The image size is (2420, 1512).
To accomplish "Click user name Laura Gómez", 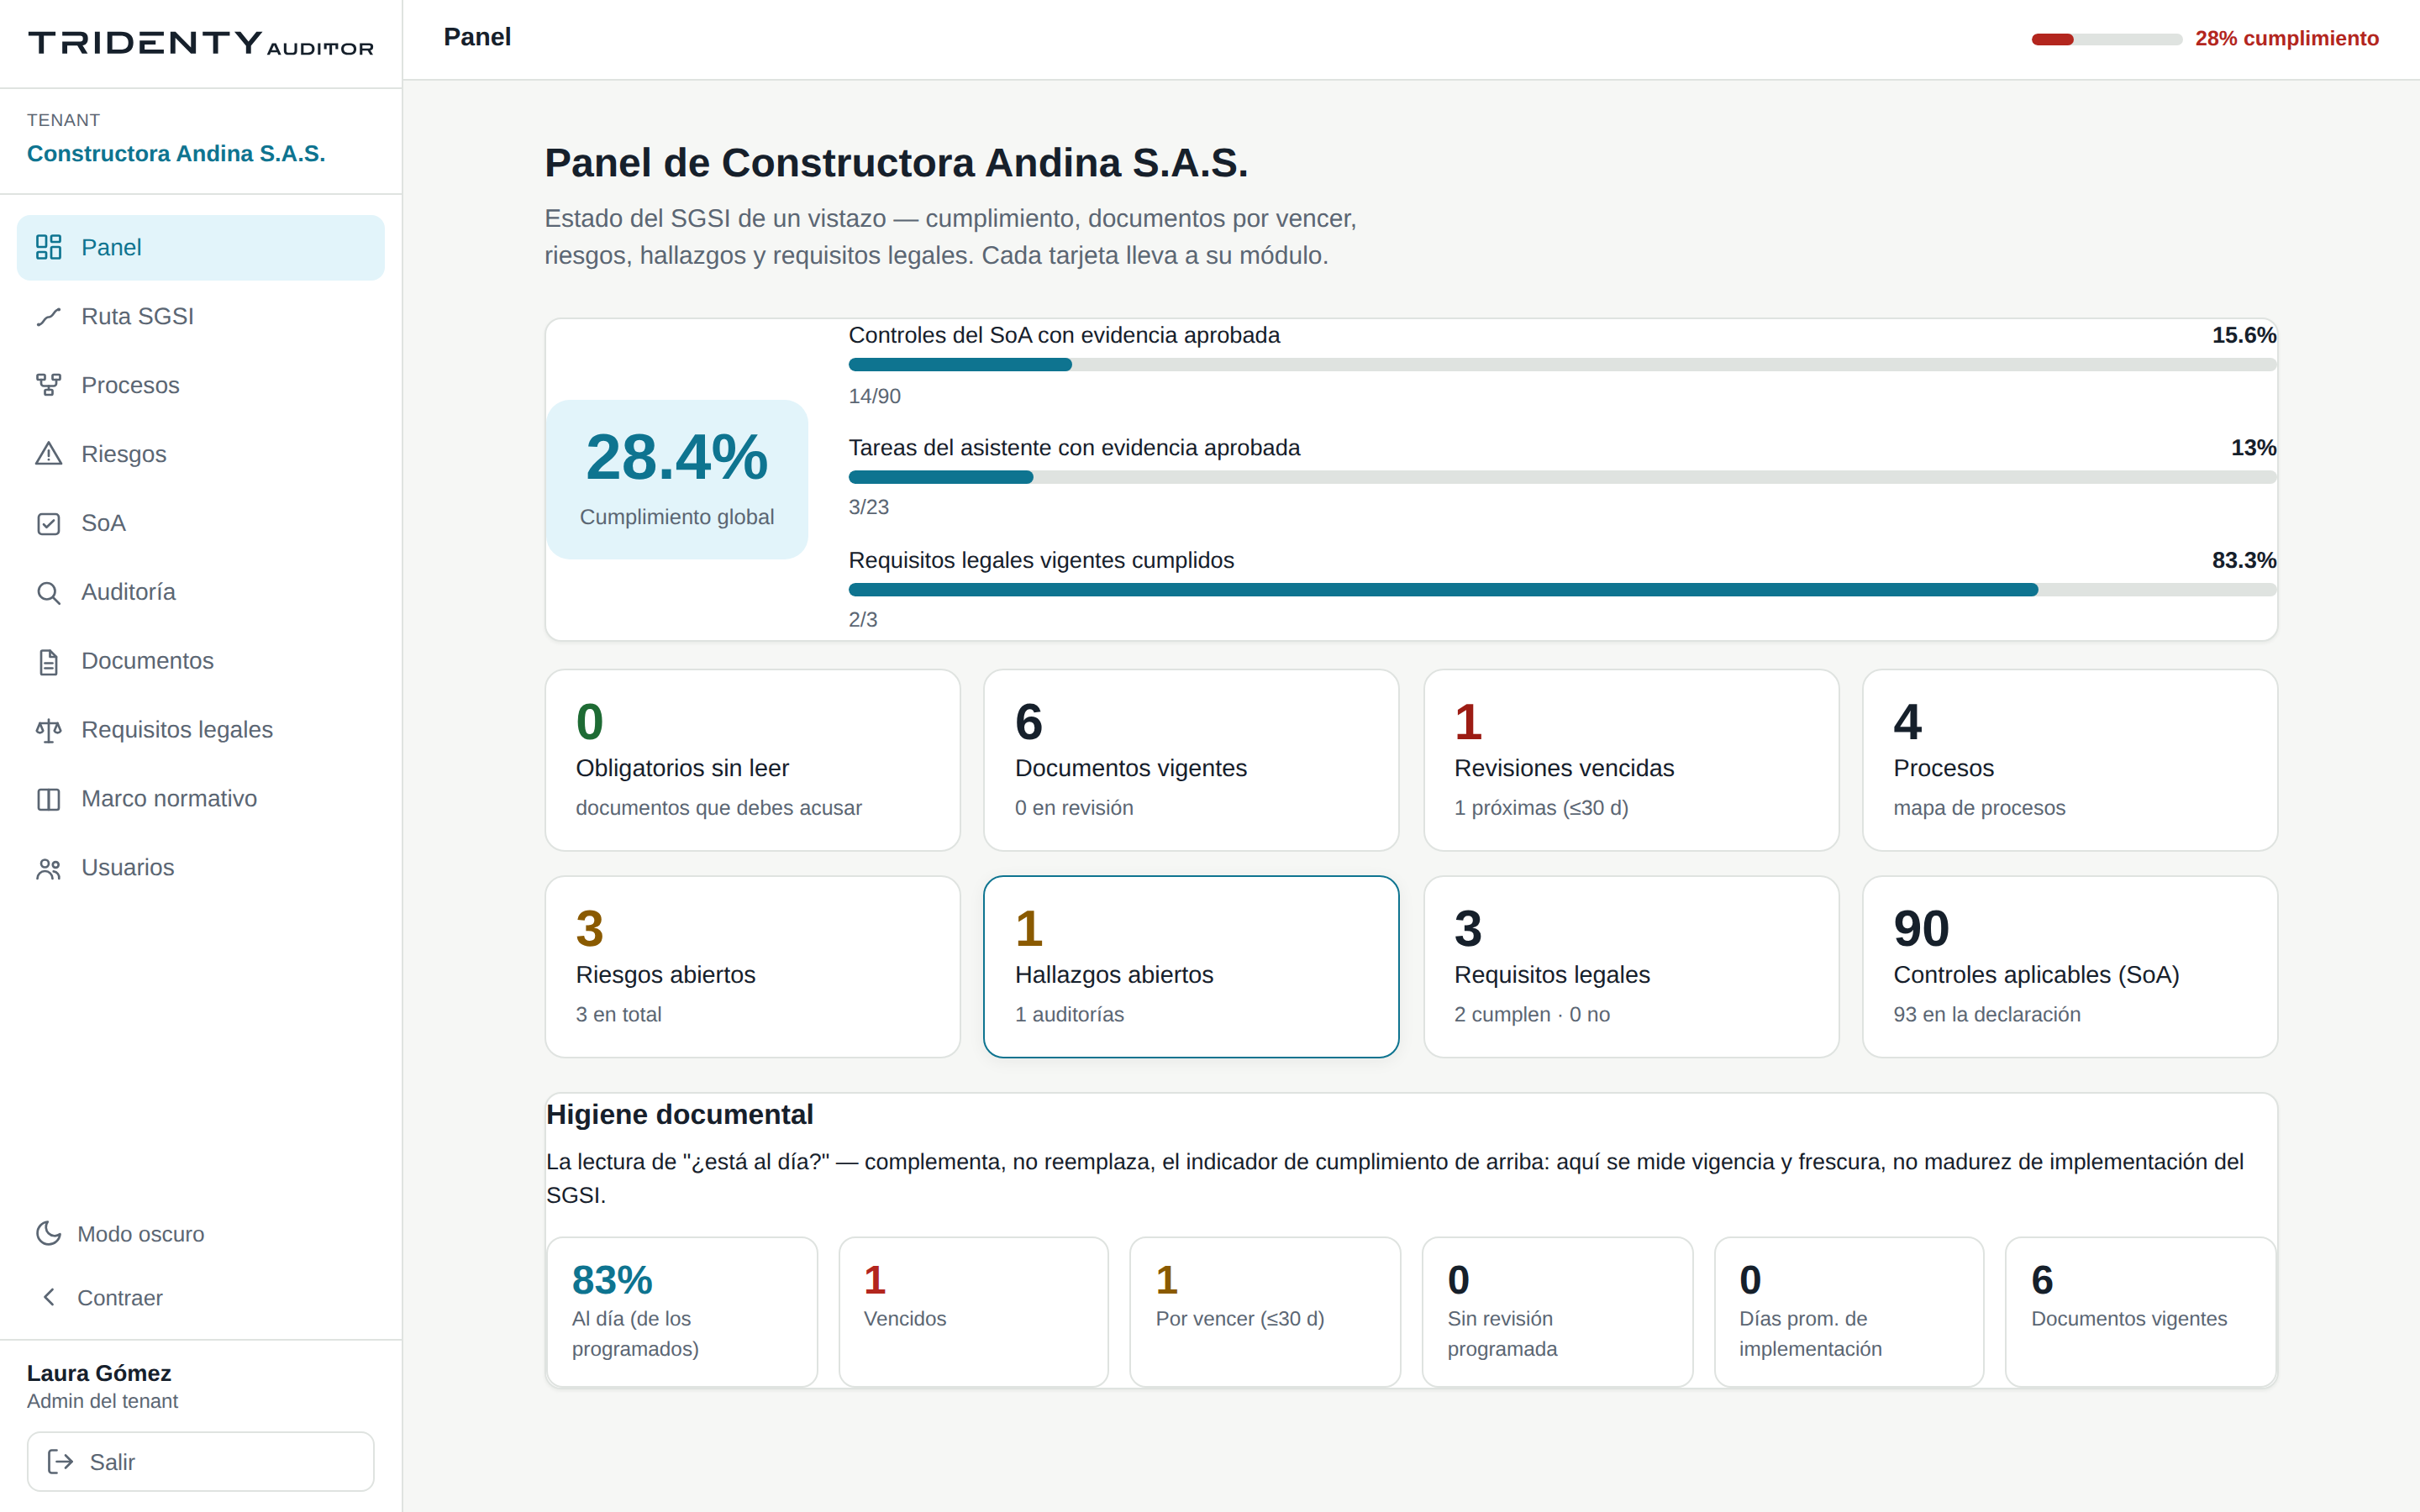I will coord(99,1373).
